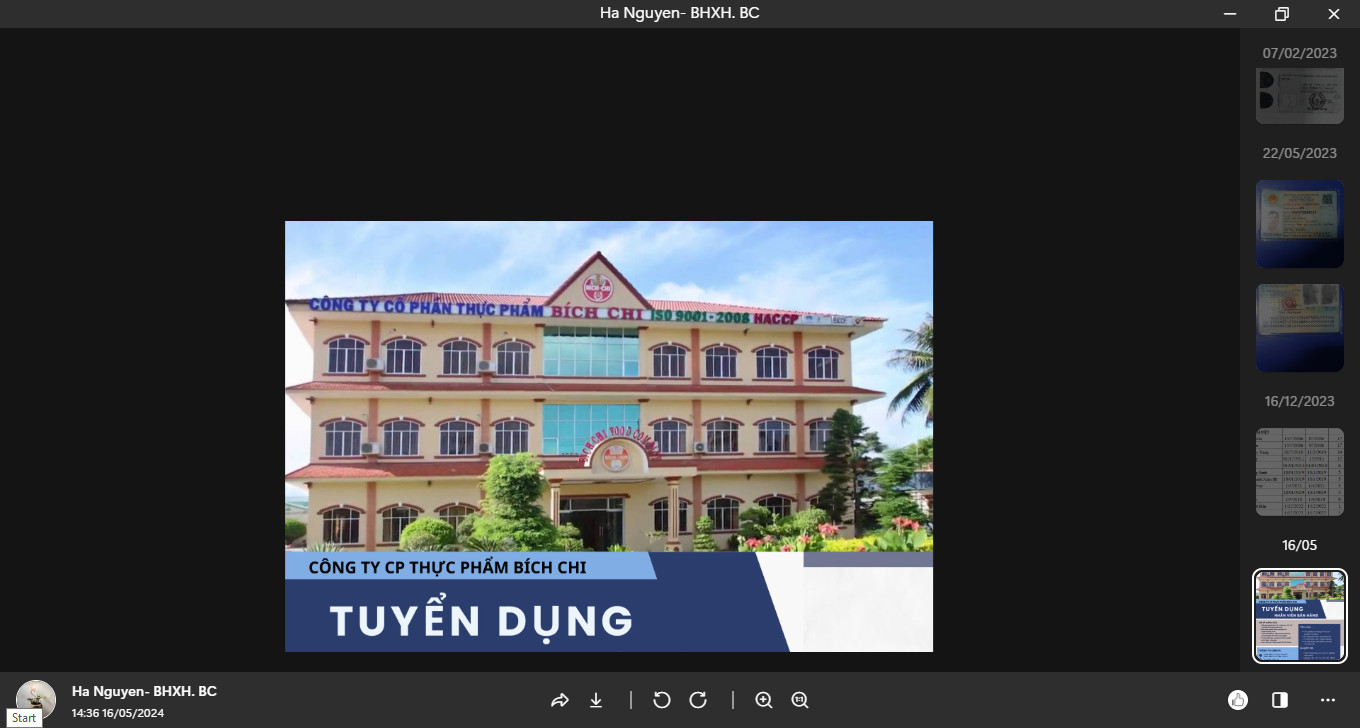Select the second ID card thumbnail under 22/05/2023
Viewport: 1360px width, 728px height.
click(1299, 327)
